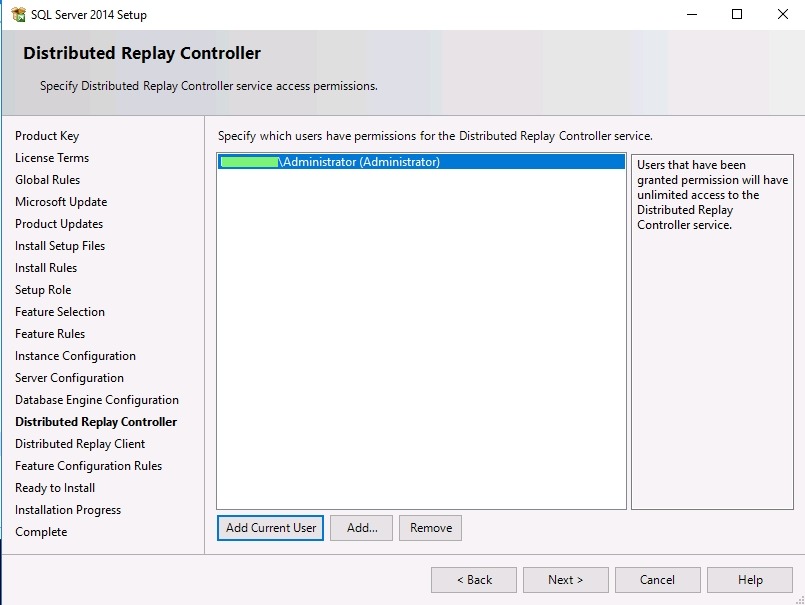Click the Install Rules step

[46, 268]
